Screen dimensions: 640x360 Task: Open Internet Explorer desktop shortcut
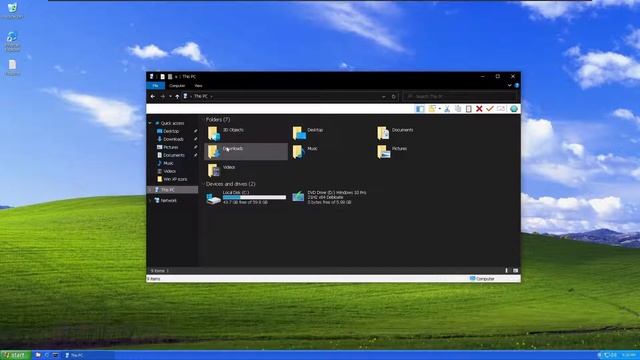click(x=12, y=41)
